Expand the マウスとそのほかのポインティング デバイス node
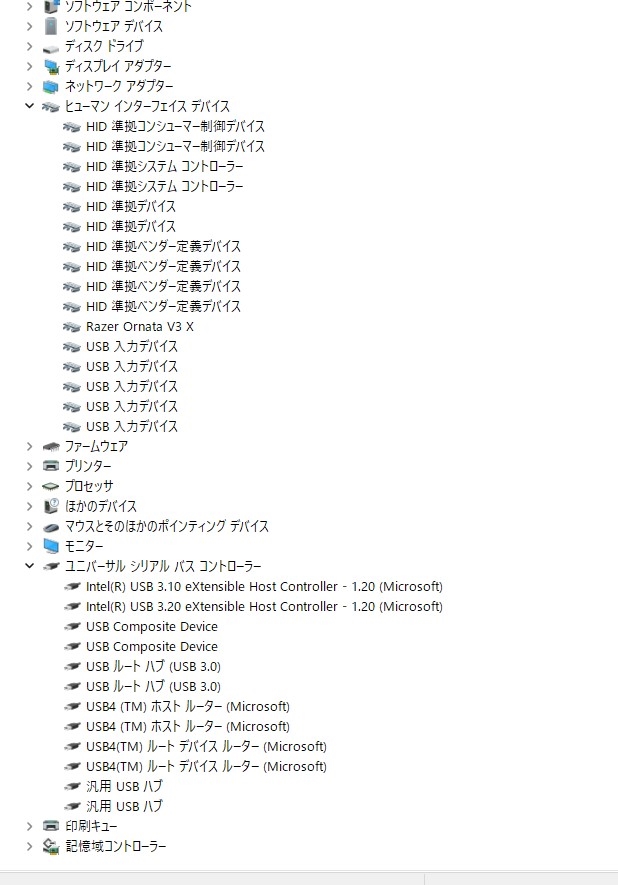Image resolution: width=618 pixels, height=885 pixels. pyautogui.click(x=29, y=526)
